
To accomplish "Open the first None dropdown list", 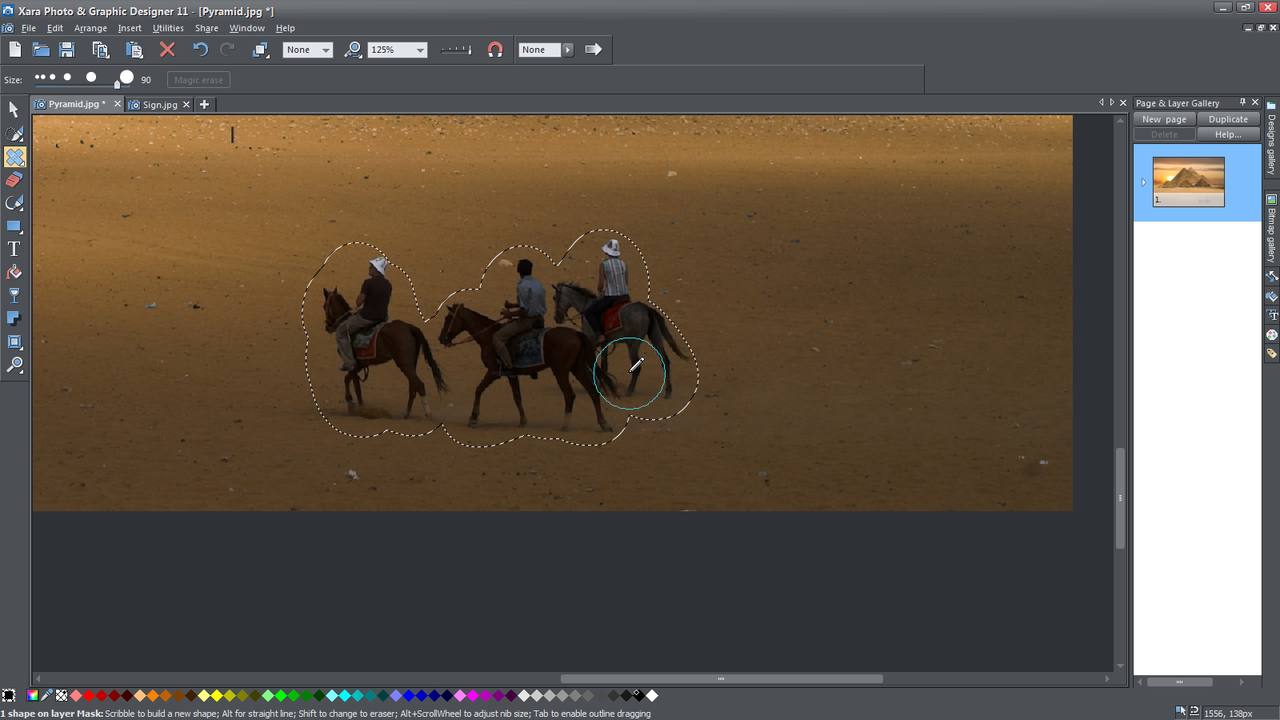I will pyautogui.click(x=326, y=50).
